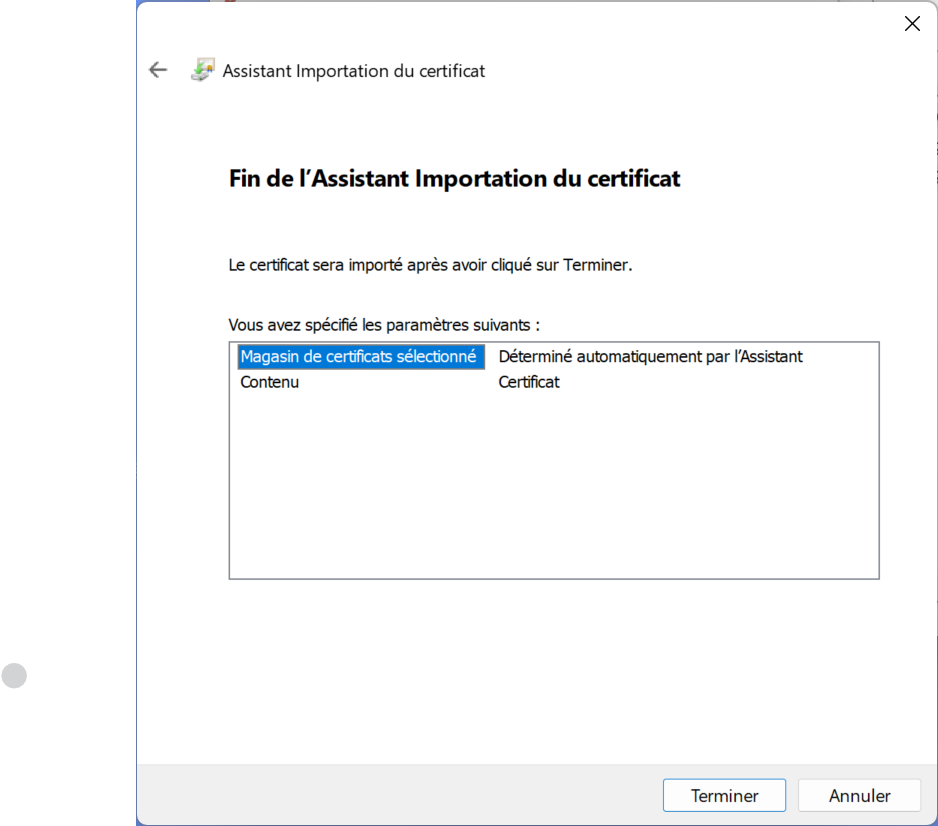Viewport: 938px width, 826px height.
Task: Click the gray circle on the black panel
Action: (x=14, y=676)
